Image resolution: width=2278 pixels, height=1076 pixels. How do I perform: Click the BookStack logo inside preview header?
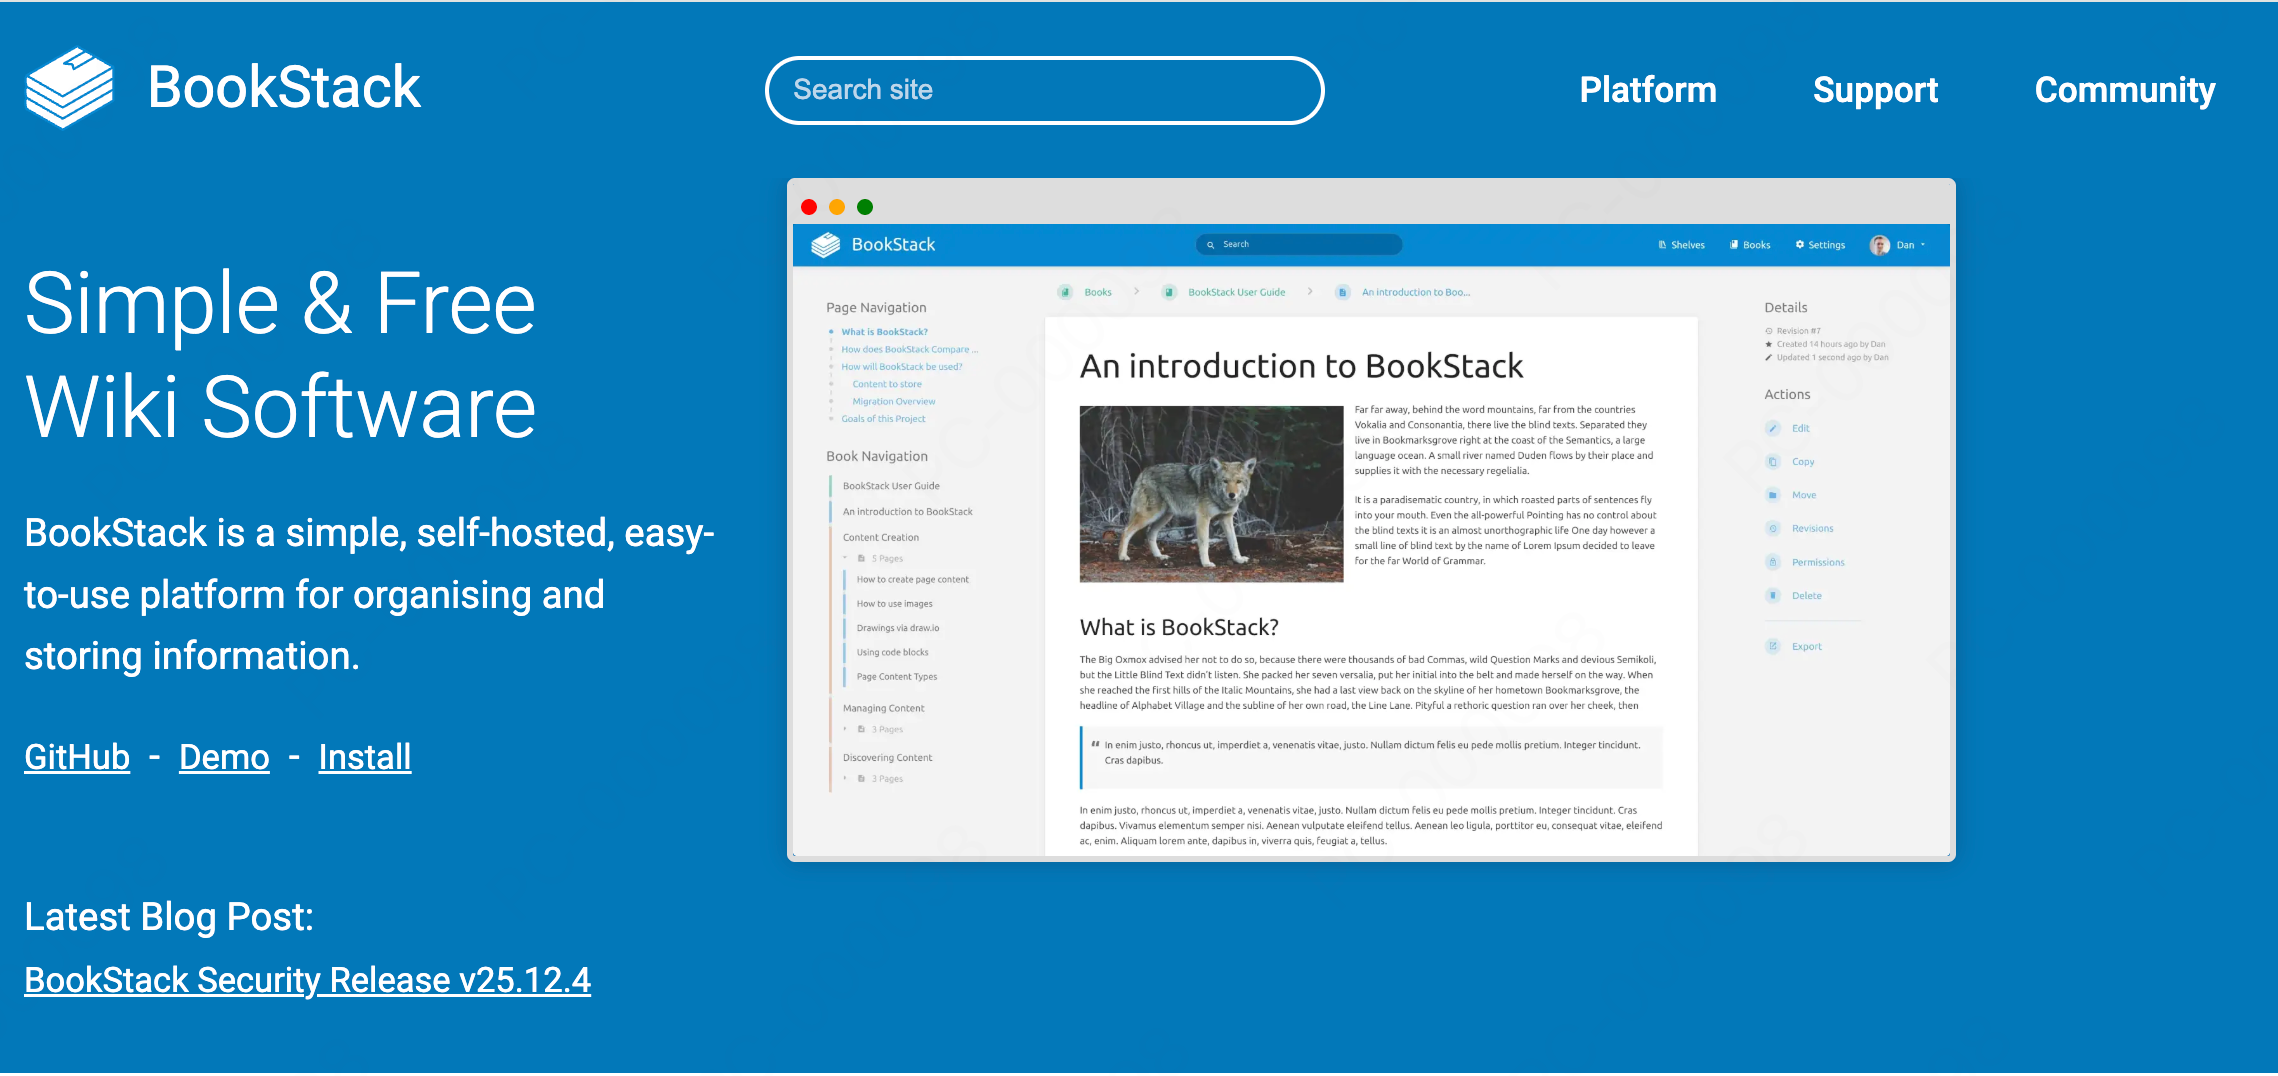[x=873, y=244]
